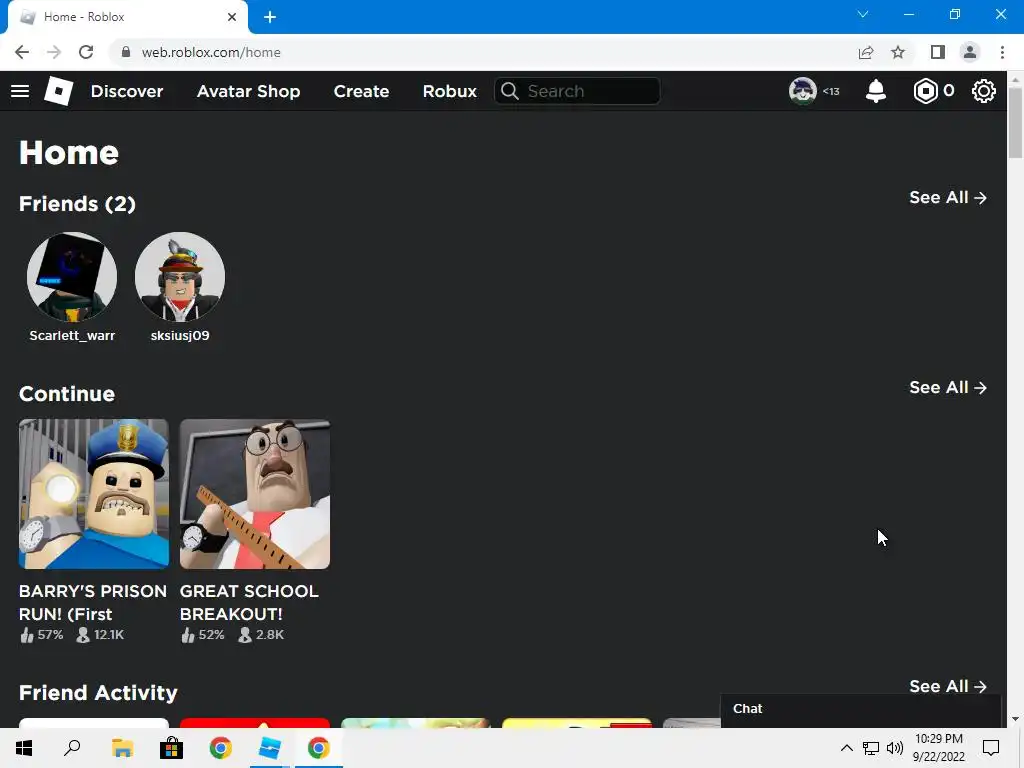Go to Discover page
Viewport: 1024px width, 768px height.
click(x=127, y=91)
